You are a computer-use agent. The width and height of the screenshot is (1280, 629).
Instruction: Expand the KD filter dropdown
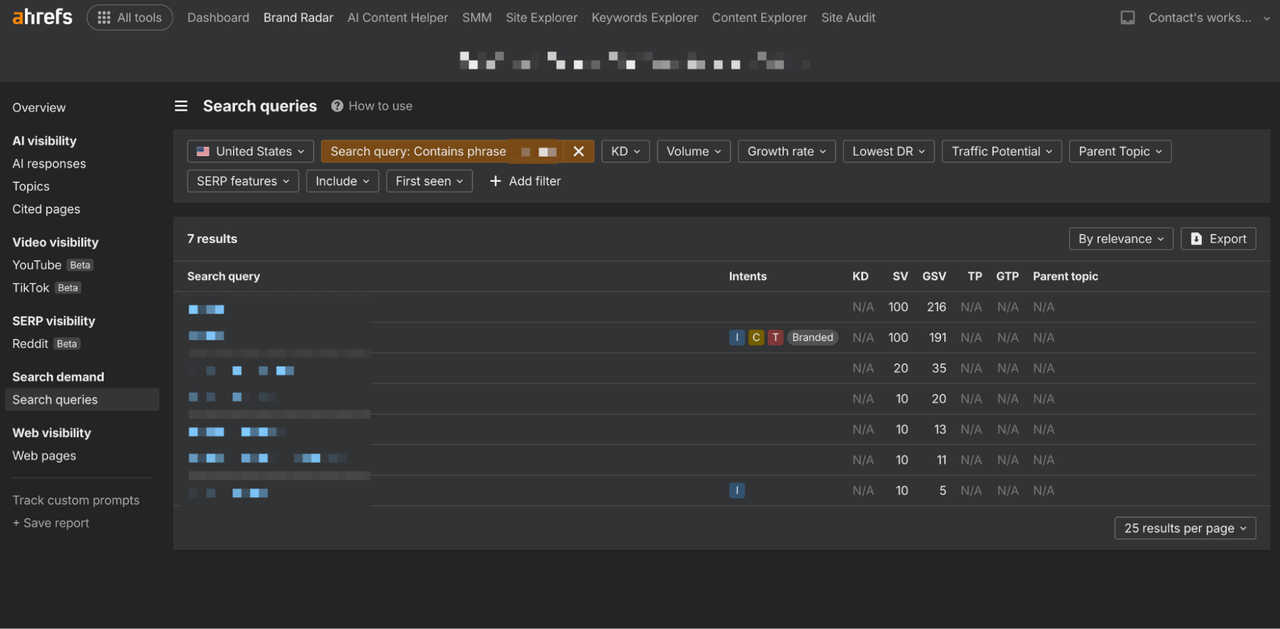[x=625, y=151]
